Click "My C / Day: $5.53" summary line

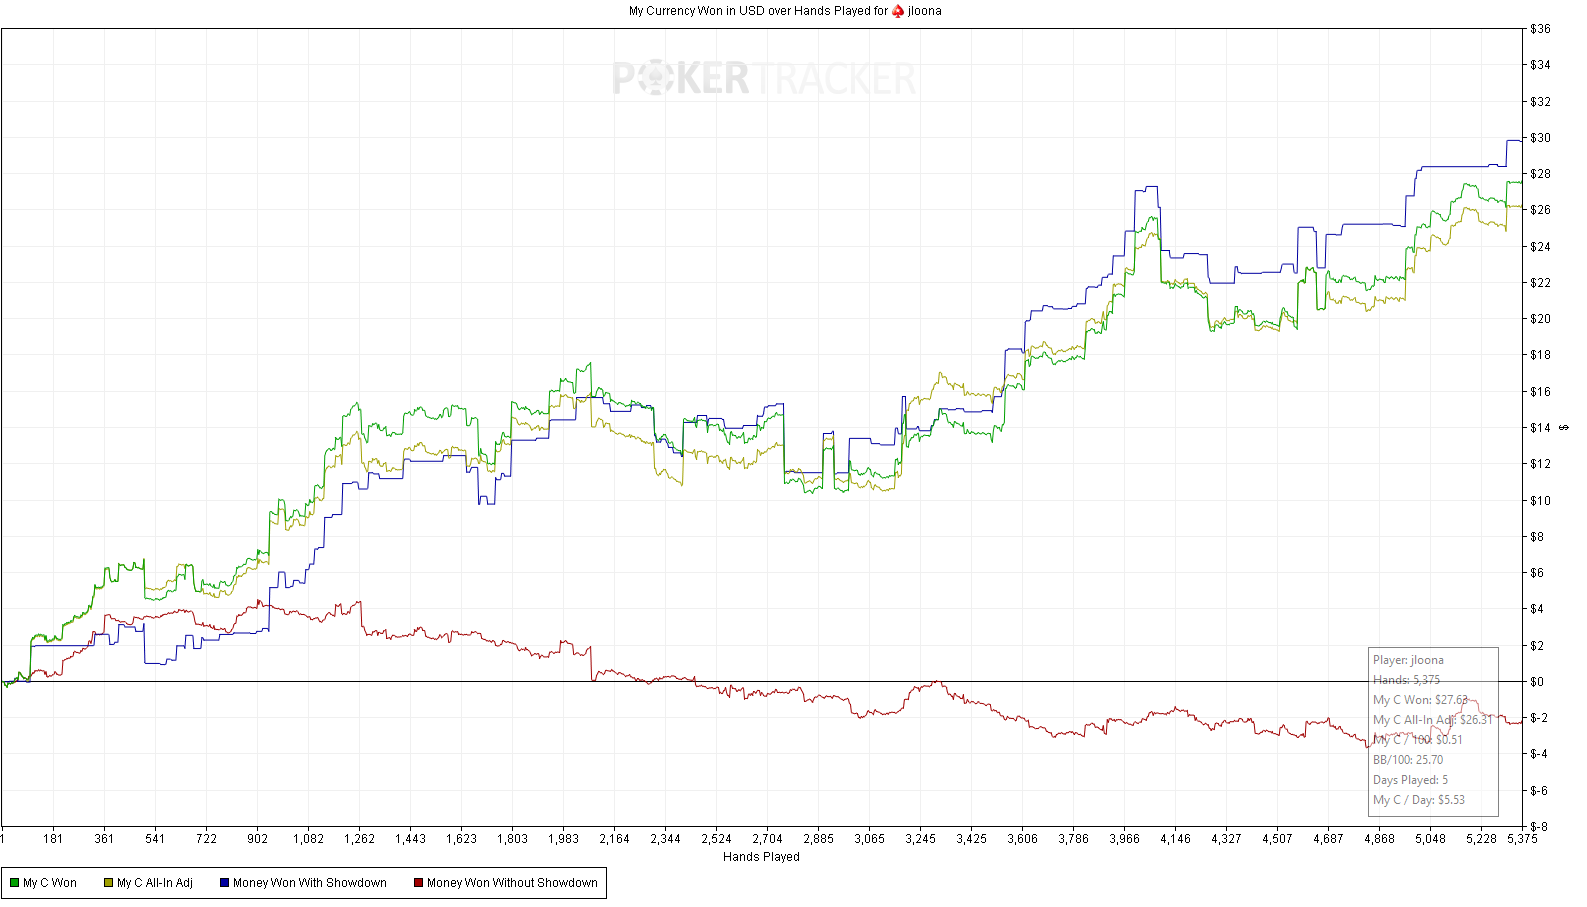(x=1419, y=800)
